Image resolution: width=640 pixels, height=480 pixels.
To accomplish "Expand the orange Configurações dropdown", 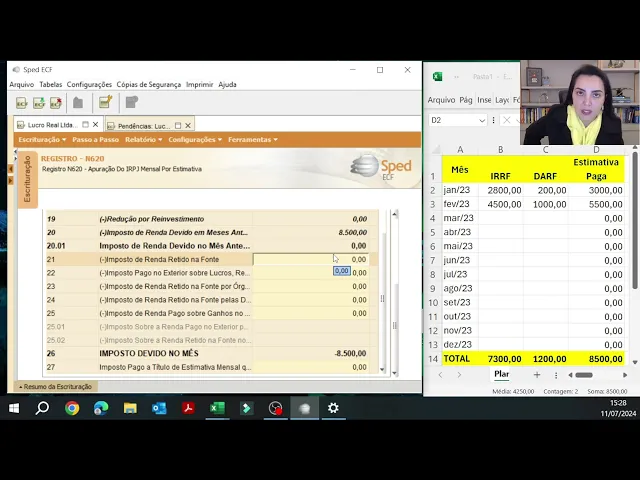I will (195, 140).
